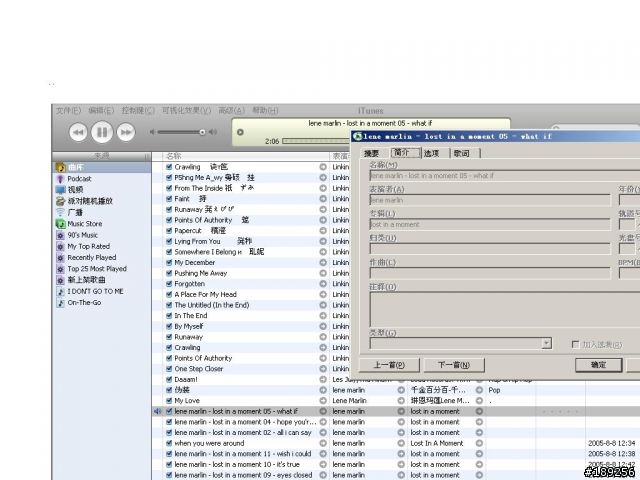
Task: Click arrow icon next to My Love
Action: pyautogui.click(x=323, y=400)
